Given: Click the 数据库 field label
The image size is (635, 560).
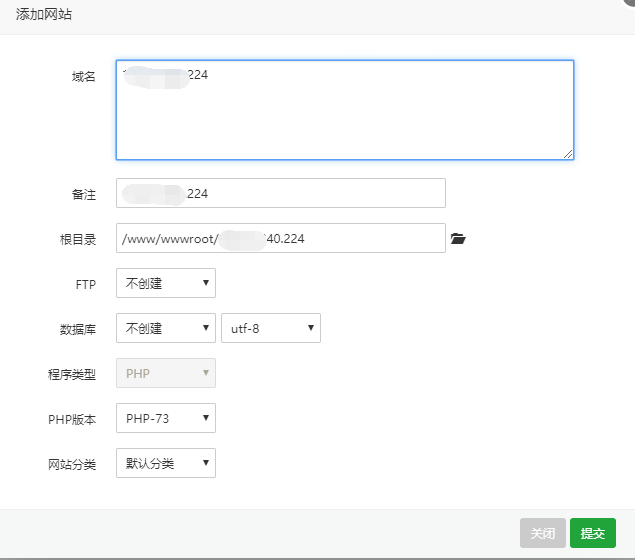Looking at the screenshot, I should pos(77,329).
